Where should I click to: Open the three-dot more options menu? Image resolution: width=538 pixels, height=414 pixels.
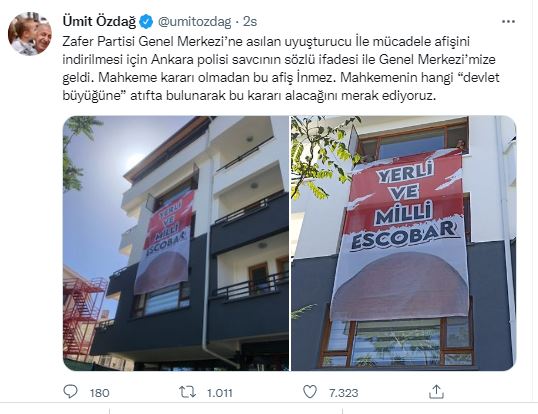(508, 22)
